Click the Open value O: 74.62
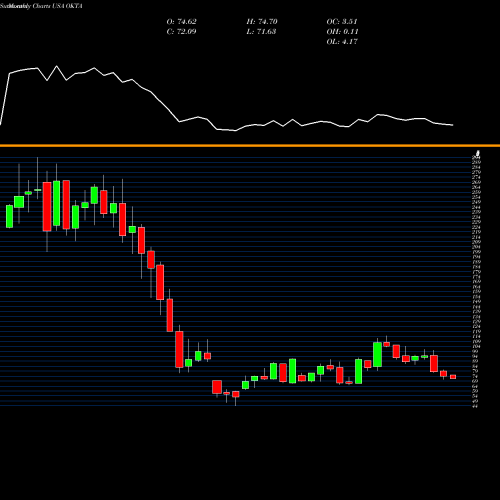The width and height of the screenshot is (500, 500). click(181, 21)
